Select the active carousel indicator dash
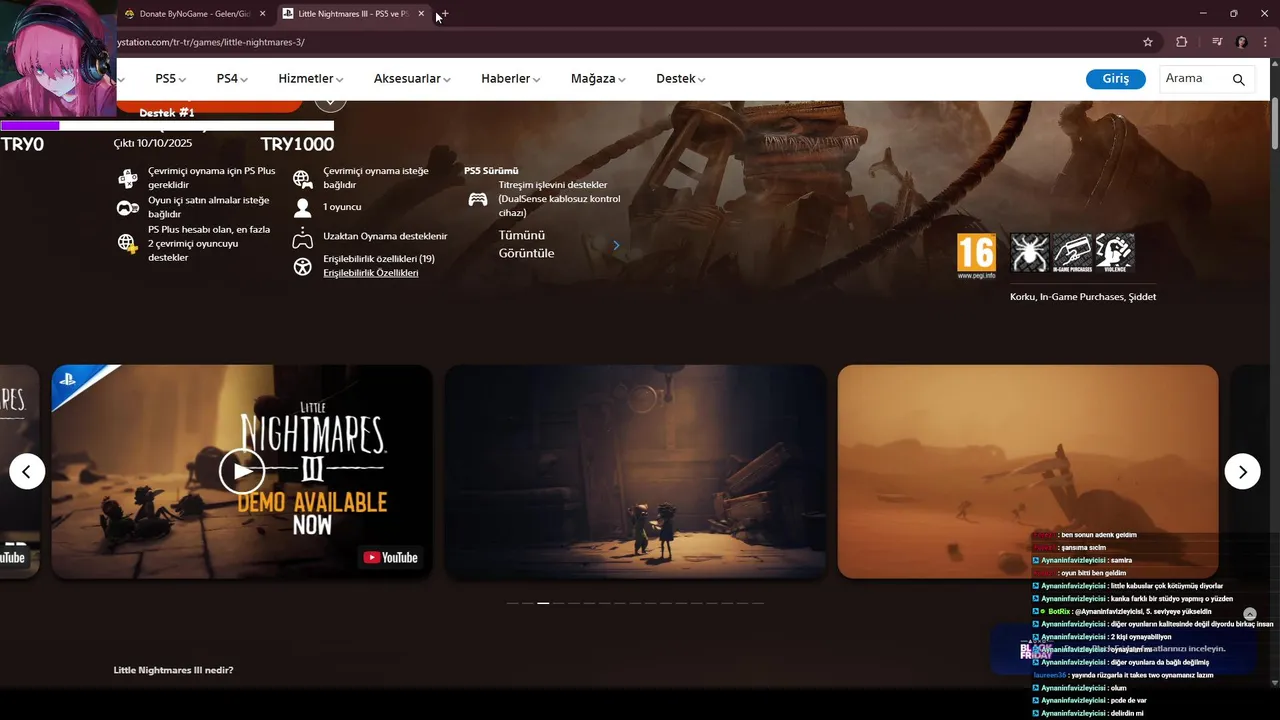Viewport: 1280px width, 720px height. click(543, 603)
